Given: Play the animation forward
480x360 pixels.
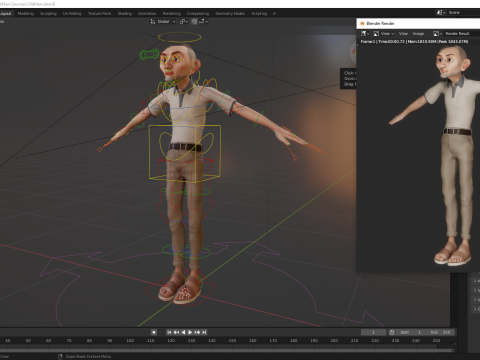Looking at the screenshot, I should (x=190, y=332).
